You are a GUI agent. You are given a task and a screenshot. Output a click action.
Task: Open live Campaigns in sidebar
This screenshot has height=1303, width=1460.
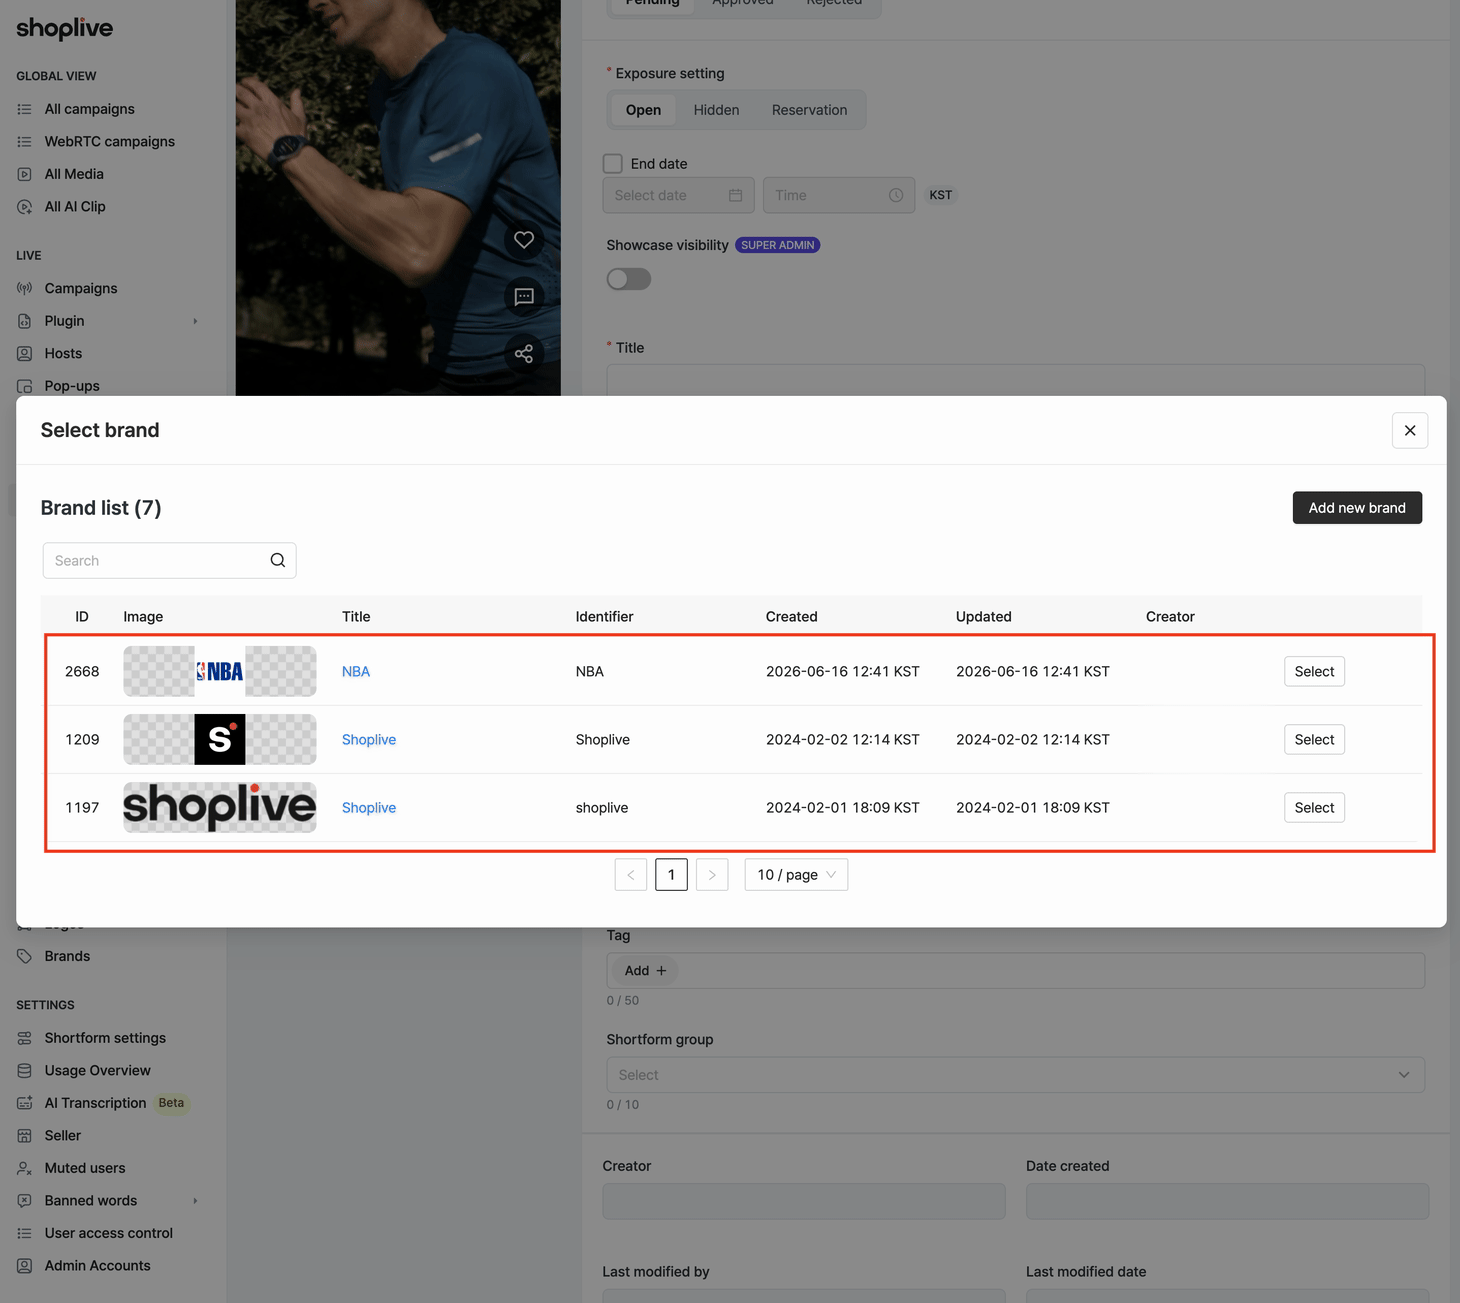pyautogui.click(x=81, y=288)
